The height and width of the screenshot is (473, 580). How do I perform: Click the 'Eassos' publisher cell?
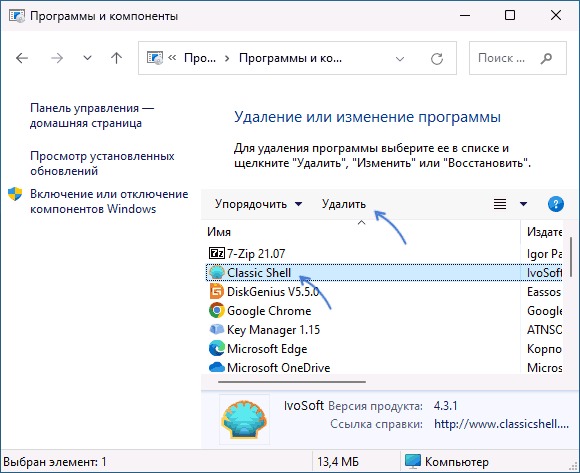click(544, 292)
